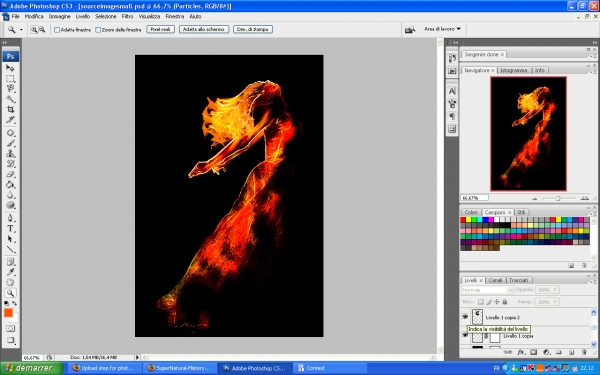Viewport: 600px width, 375px height.
Task: Select the Pen tool
Action: 10,218
